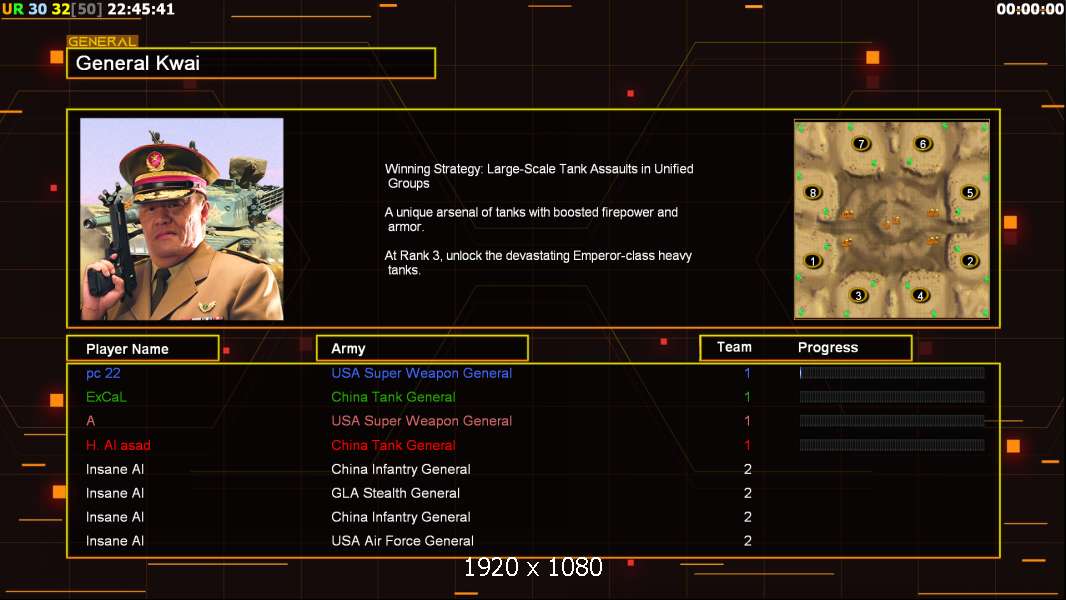This screenshot has height=600, width=1066.
Task: Click start position marker 3 on map
Action: point(859,296)
